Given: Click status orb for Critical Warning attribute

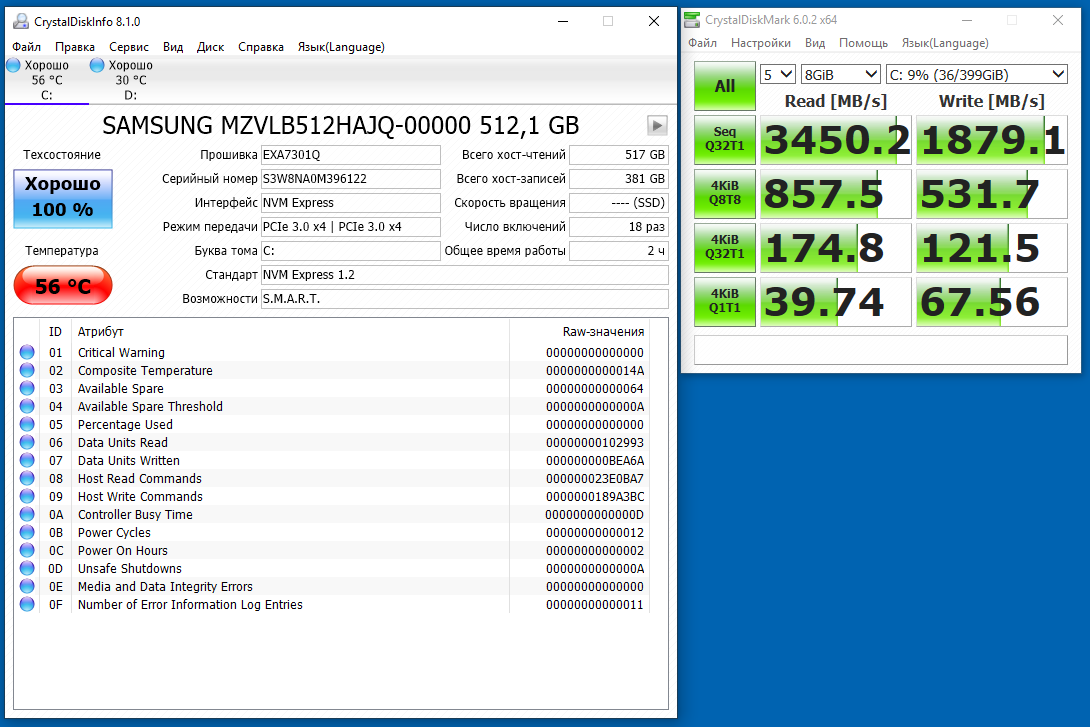Looking at the screenshot, I should (27, 352).
